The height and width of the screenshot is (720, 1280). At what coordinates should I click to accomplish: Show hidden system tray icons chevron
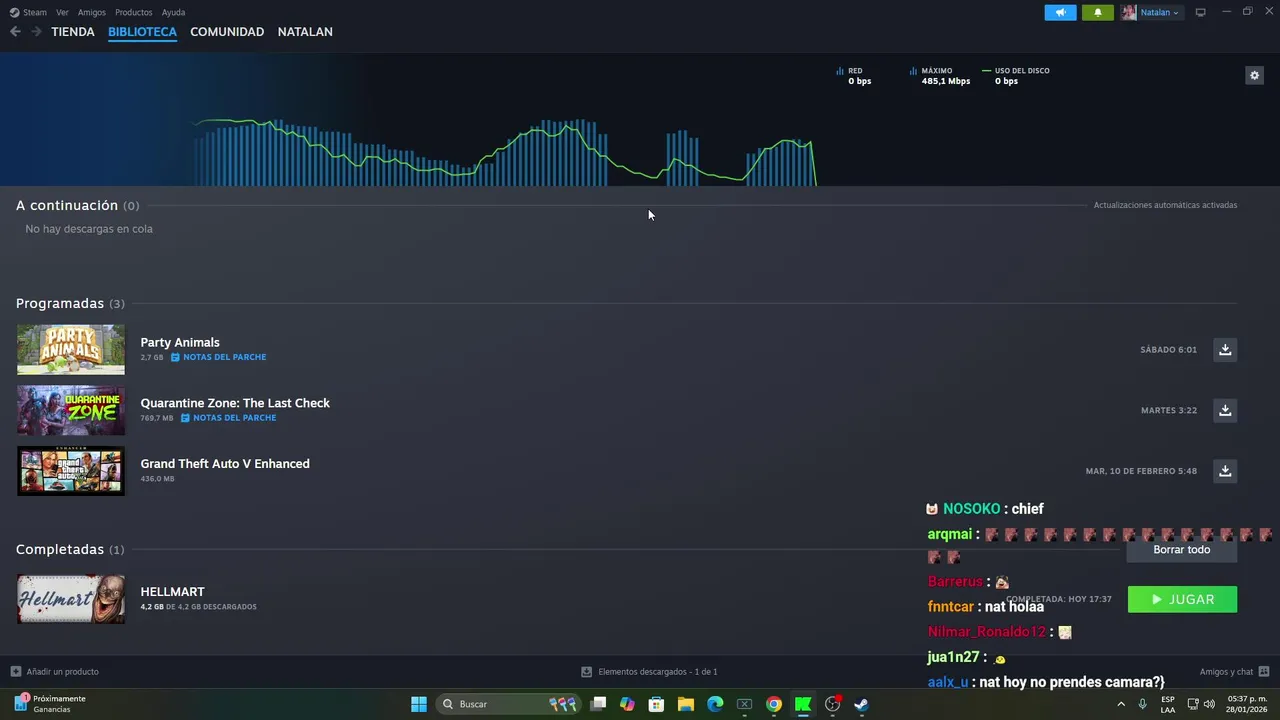(1120, 704)
